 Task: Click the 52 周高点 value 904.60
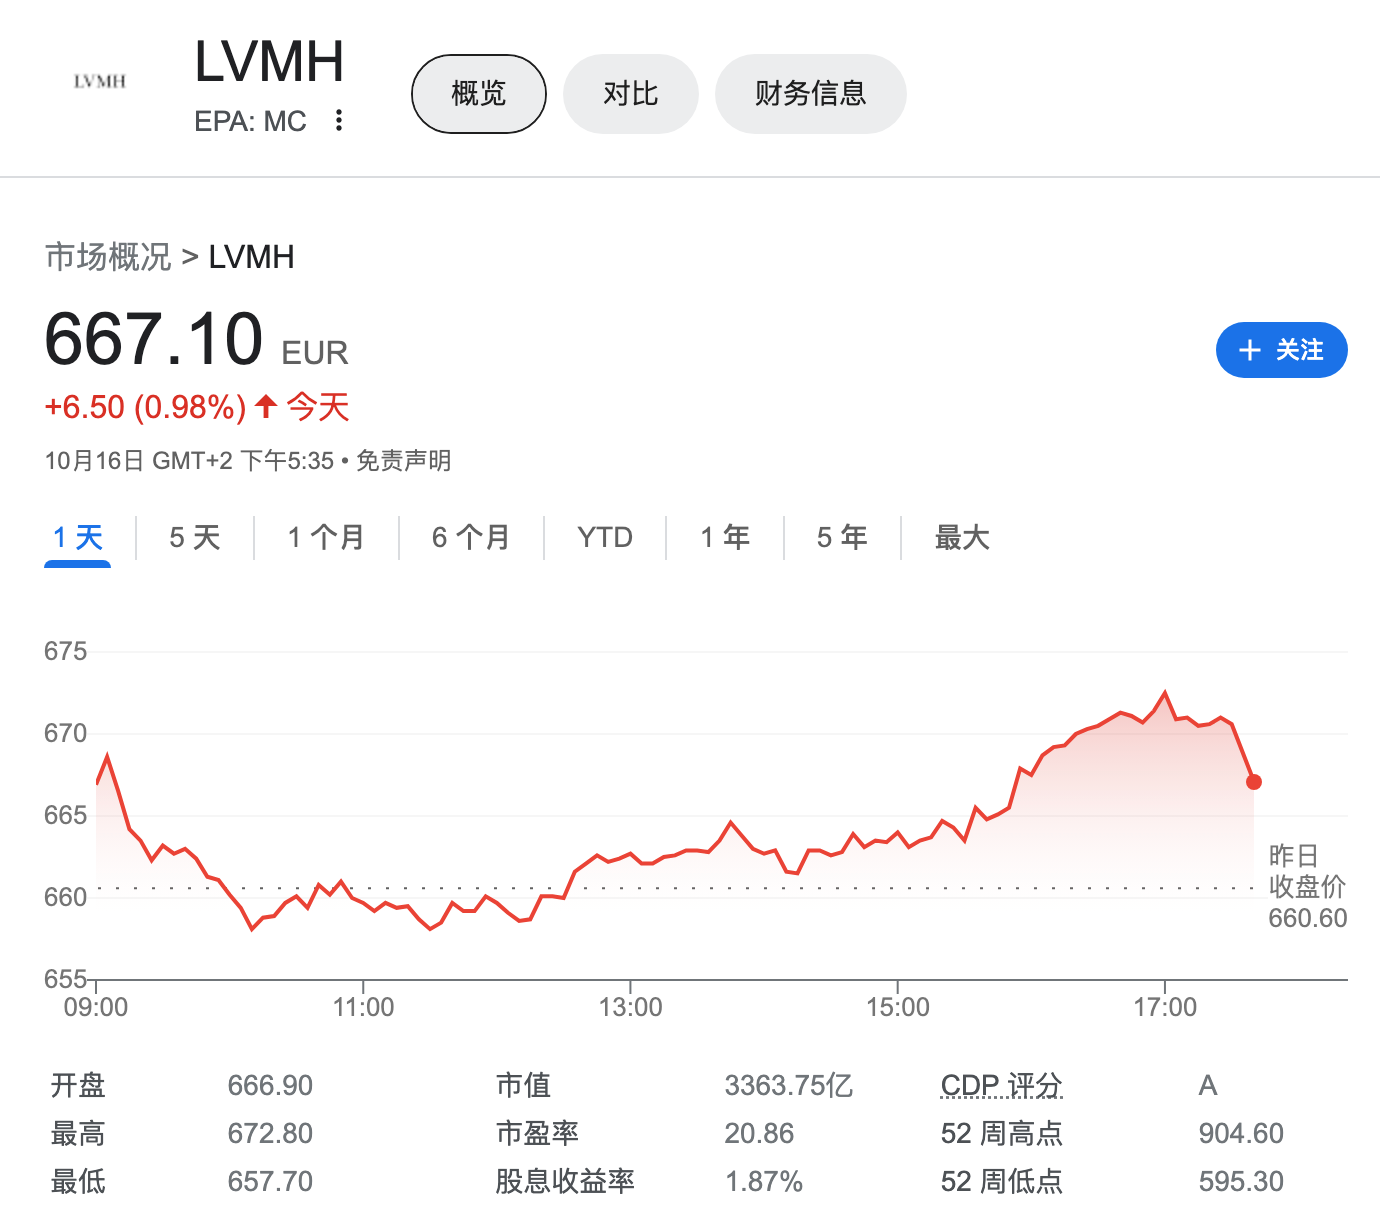(x=1241, y=1133)
